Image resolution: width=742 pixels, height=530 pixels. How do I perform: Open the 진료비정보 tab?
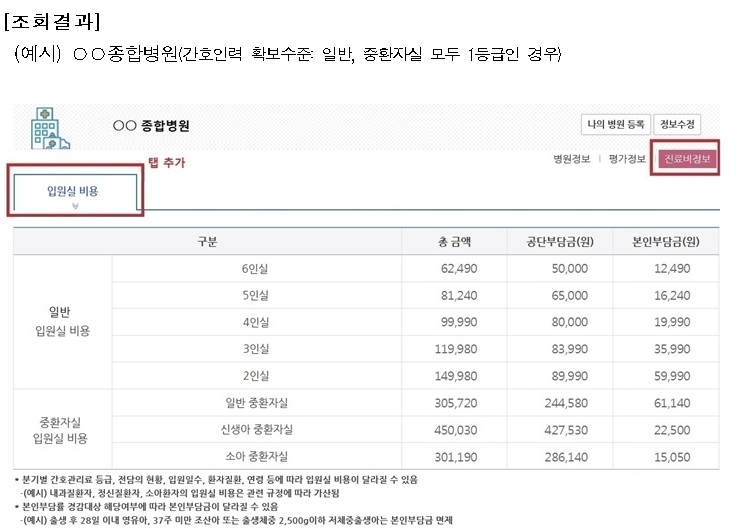pyautogui.click(x=685, y=159)
